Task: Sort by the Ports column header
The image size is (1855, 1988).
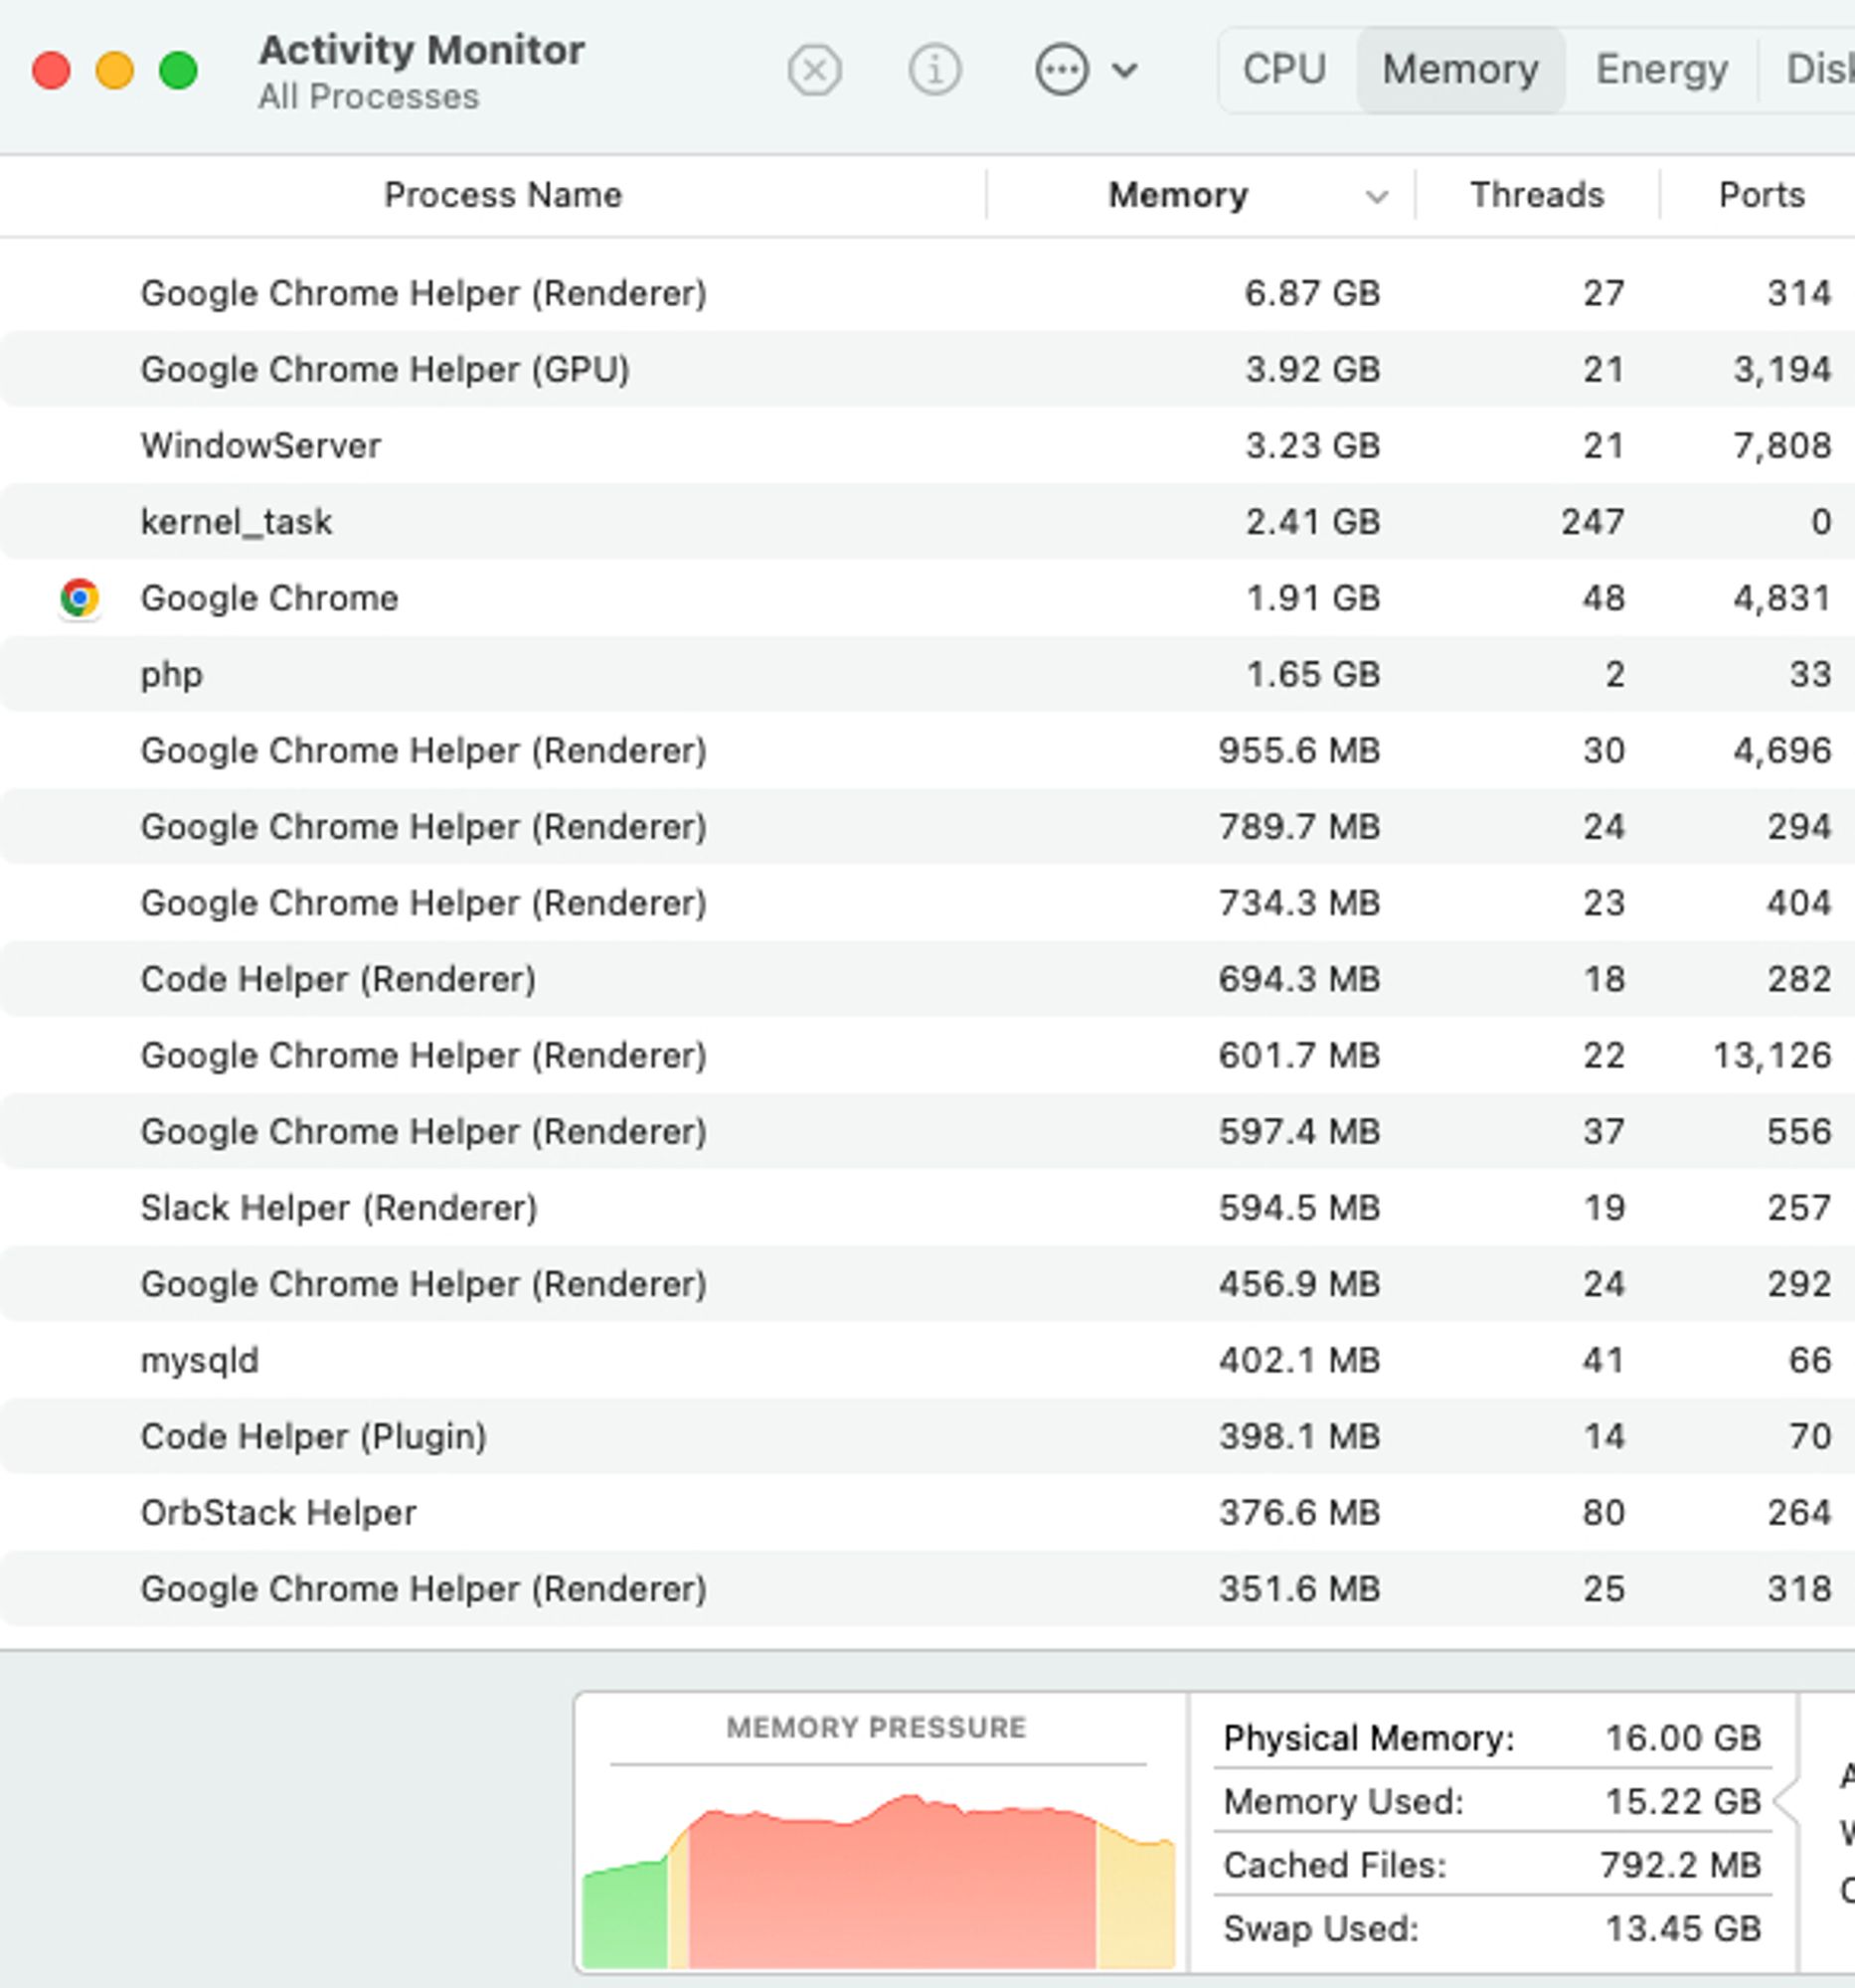Action: click(x=1762, y=195)
